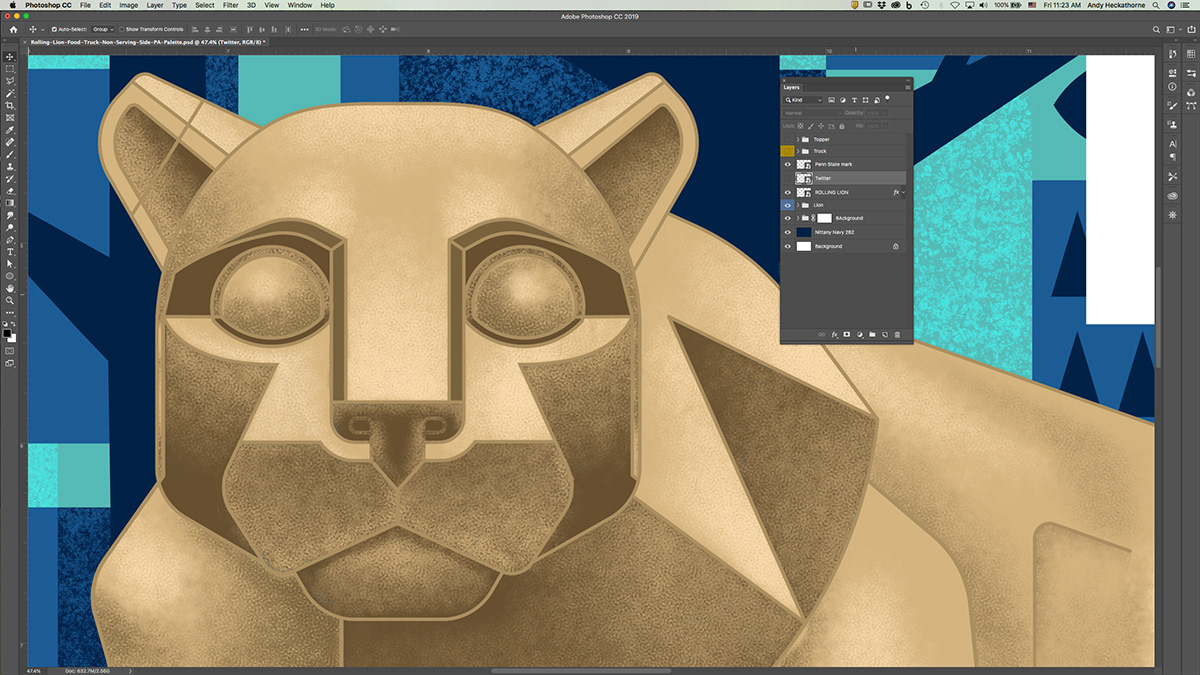The width and height of the screenshot is (1200, 675).
Task: Expand the Lion group
Action: (798, 205)
